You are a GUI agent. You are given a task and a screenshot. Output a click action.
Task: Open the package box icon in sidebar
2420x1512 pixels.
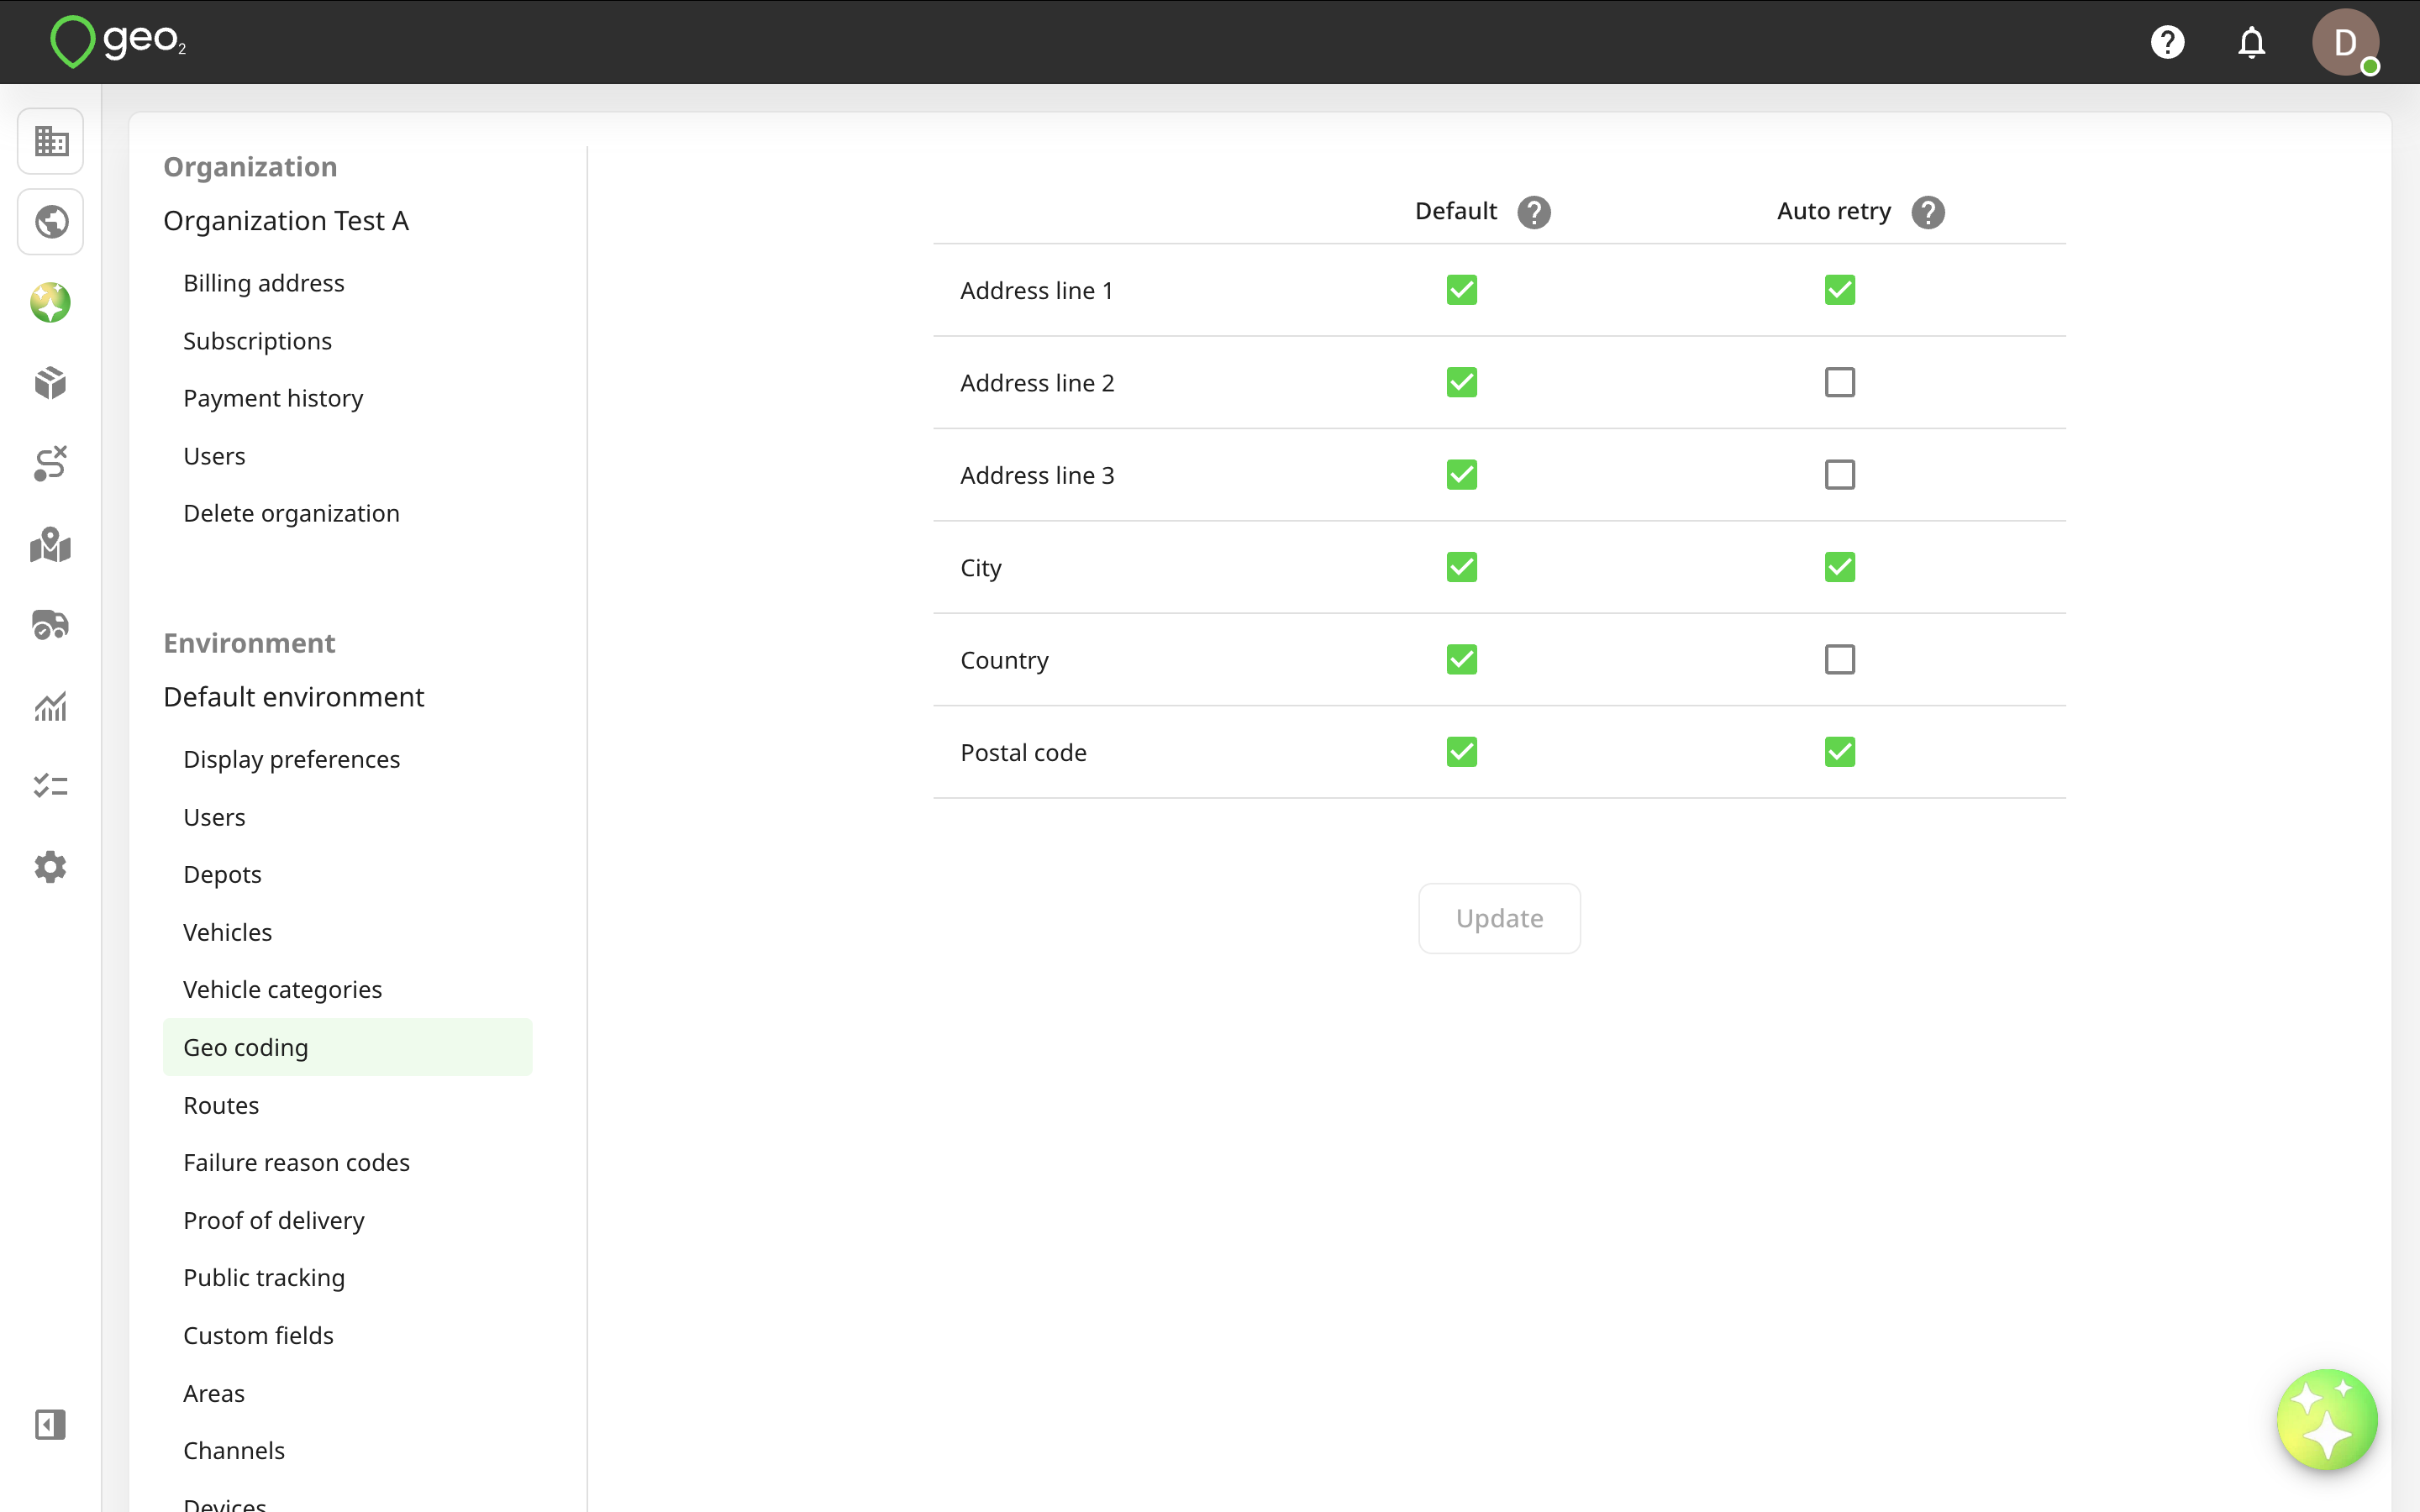coord(51,383)
